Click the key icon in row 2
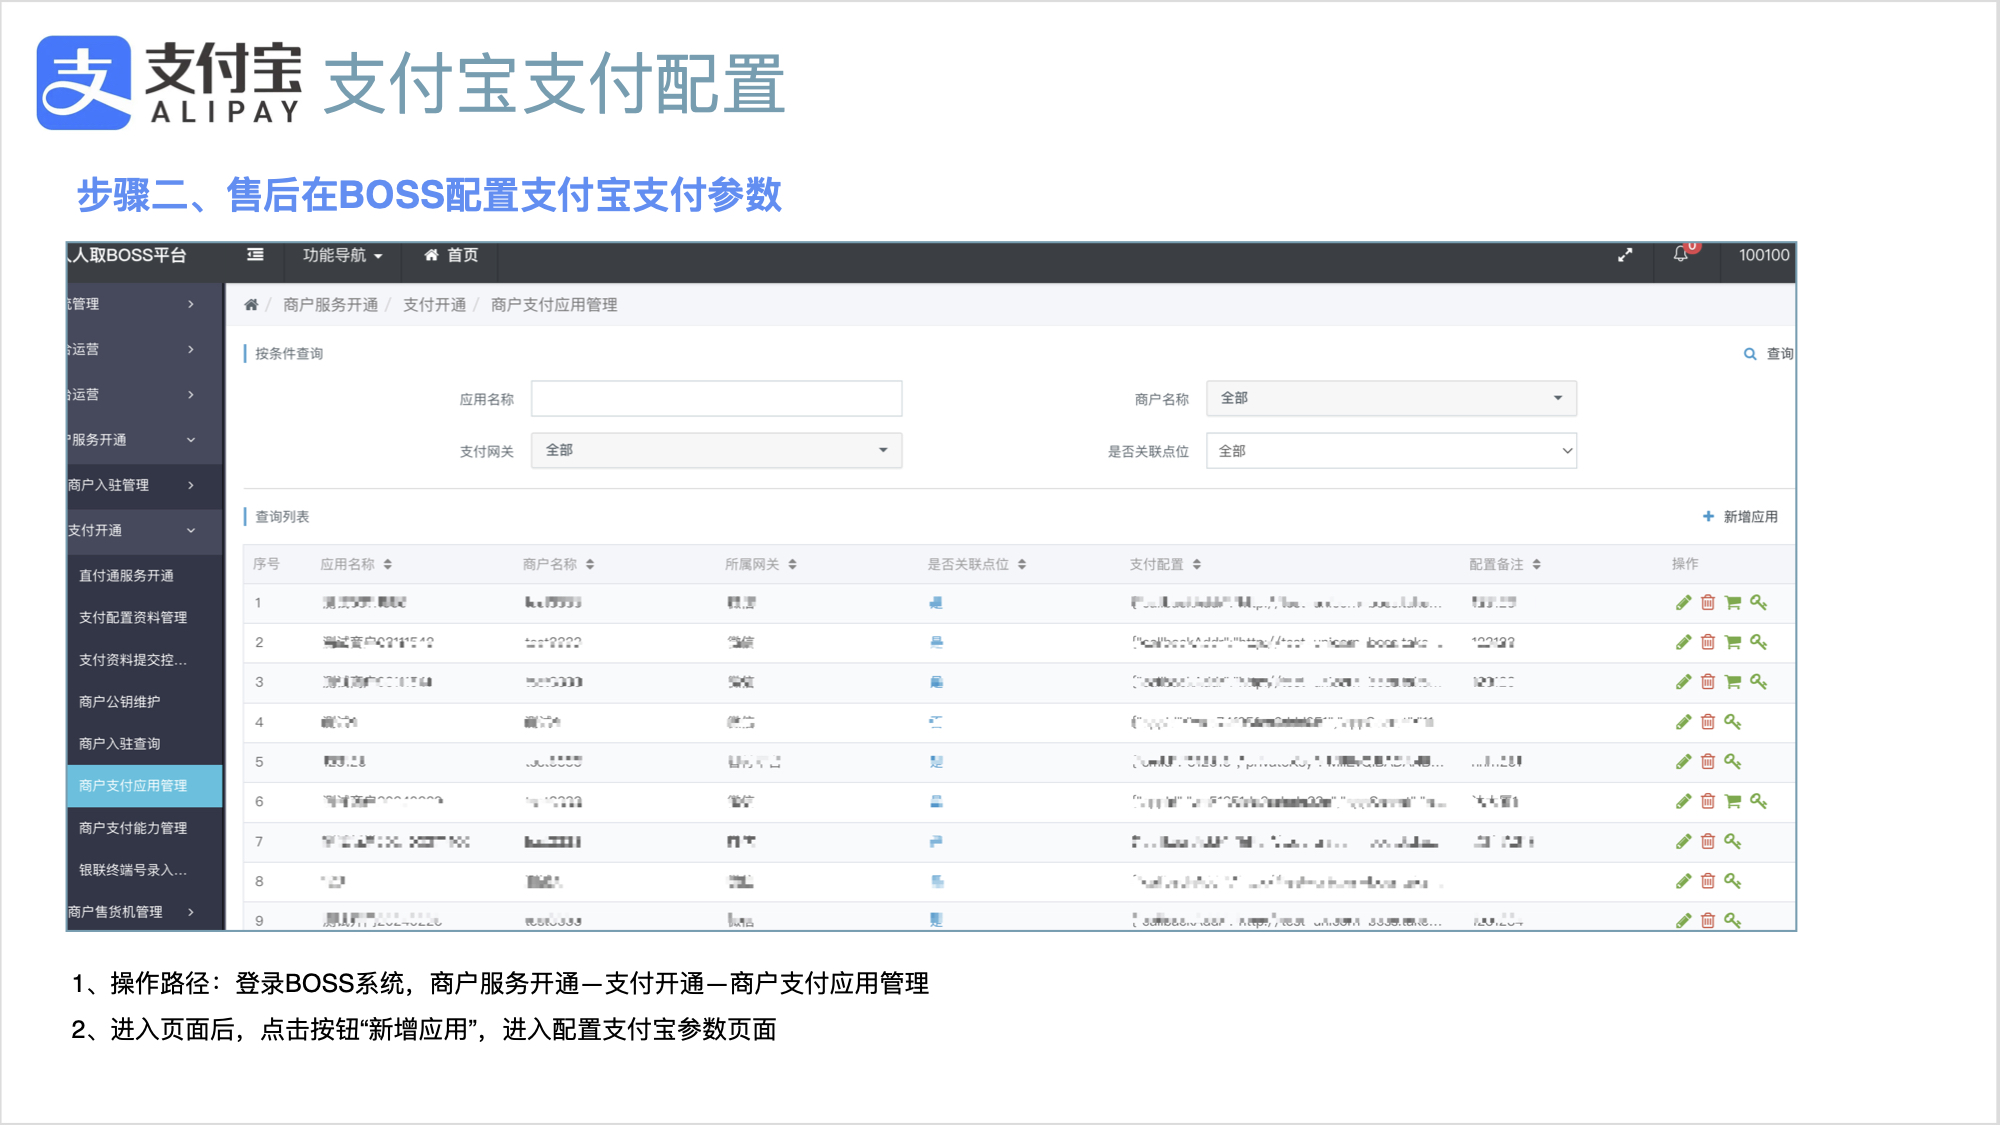 click(x=1759, y=642)
